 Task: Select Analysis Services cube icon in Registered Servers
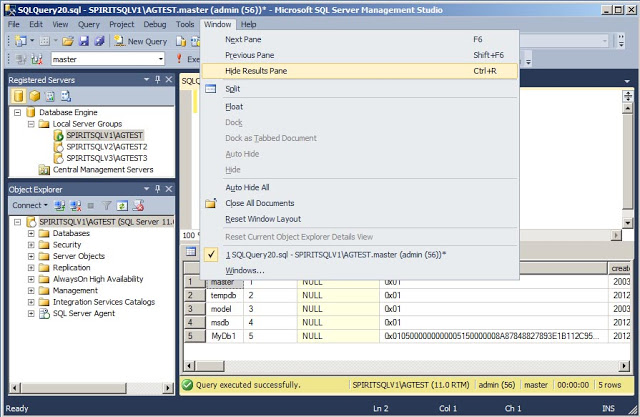tap(35, 96)
